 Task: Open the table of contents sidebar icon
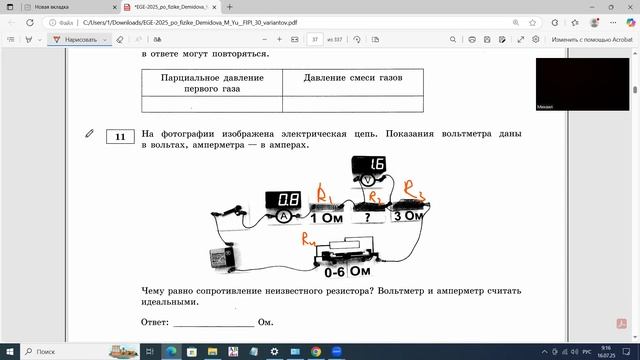(x=11, y=40)
